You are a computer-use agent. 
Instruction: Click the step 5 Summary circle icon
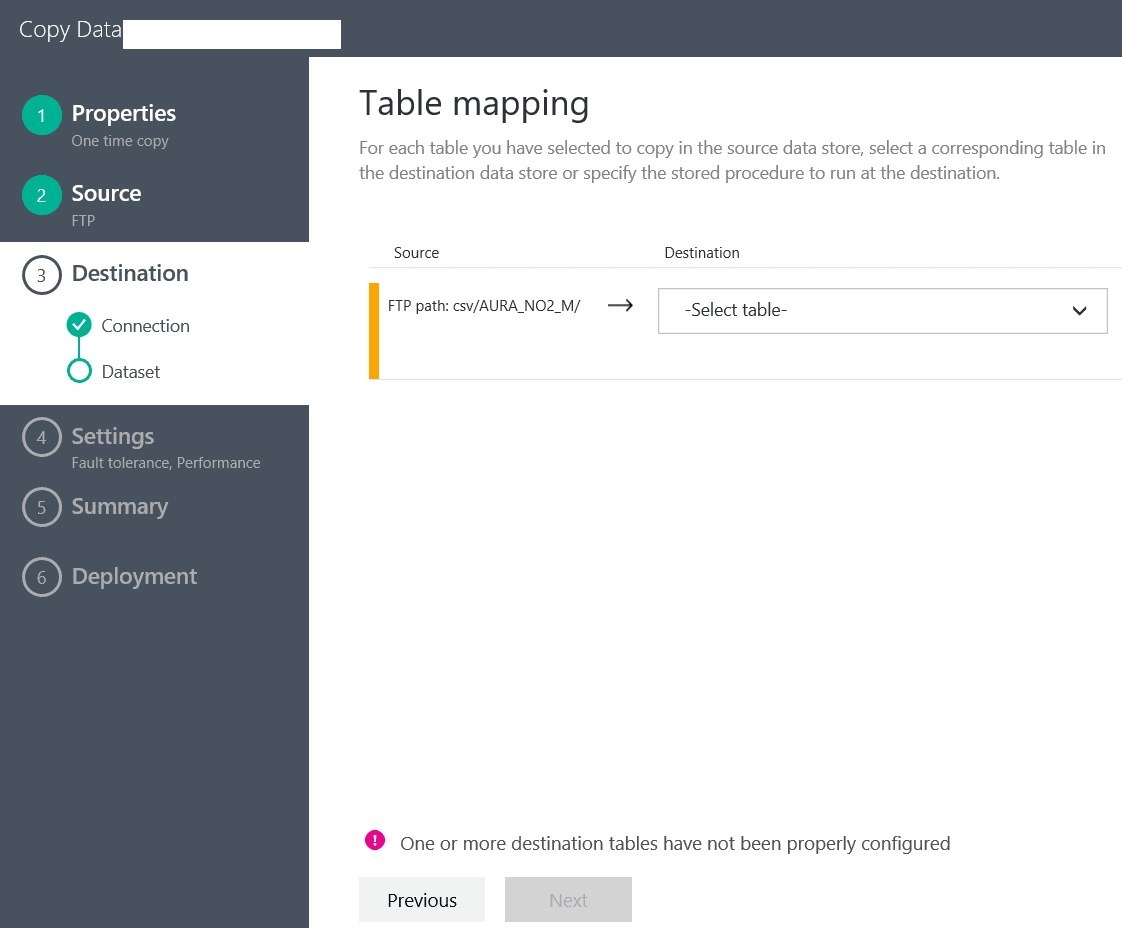[x=42, y=507]
